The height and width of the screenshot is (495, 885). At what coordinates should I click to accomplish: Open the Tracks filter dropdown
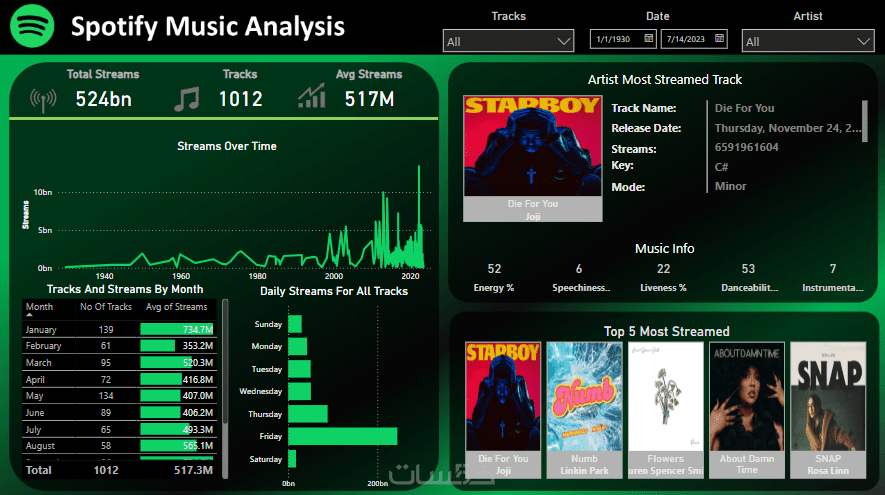point(508,41)
